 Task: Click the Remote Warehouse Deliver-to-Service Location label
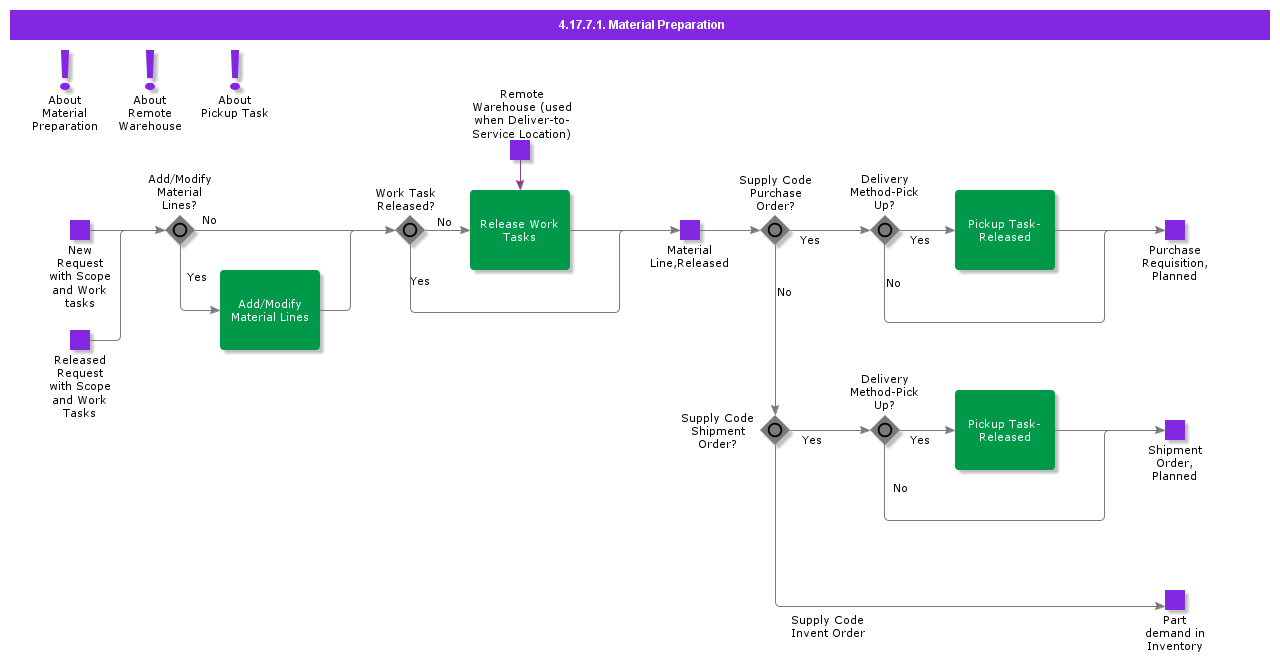(522, 114)
